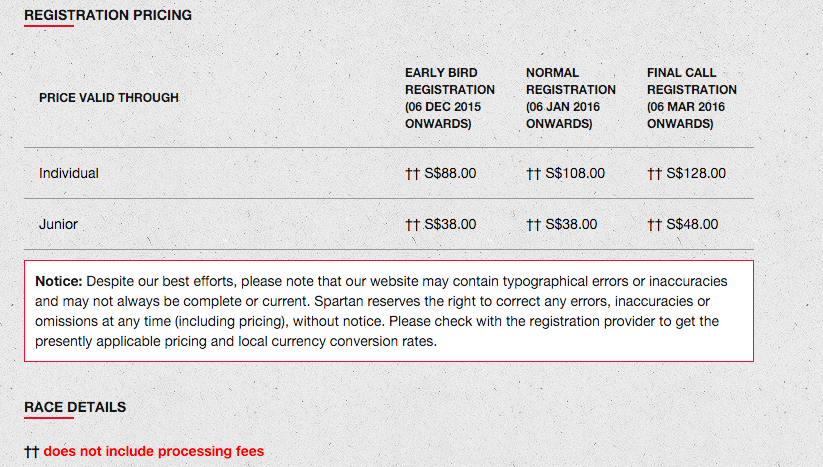Click the Individual early bird price S$88.00
Screen dimensions: 823x467
(x=450, y=173)
